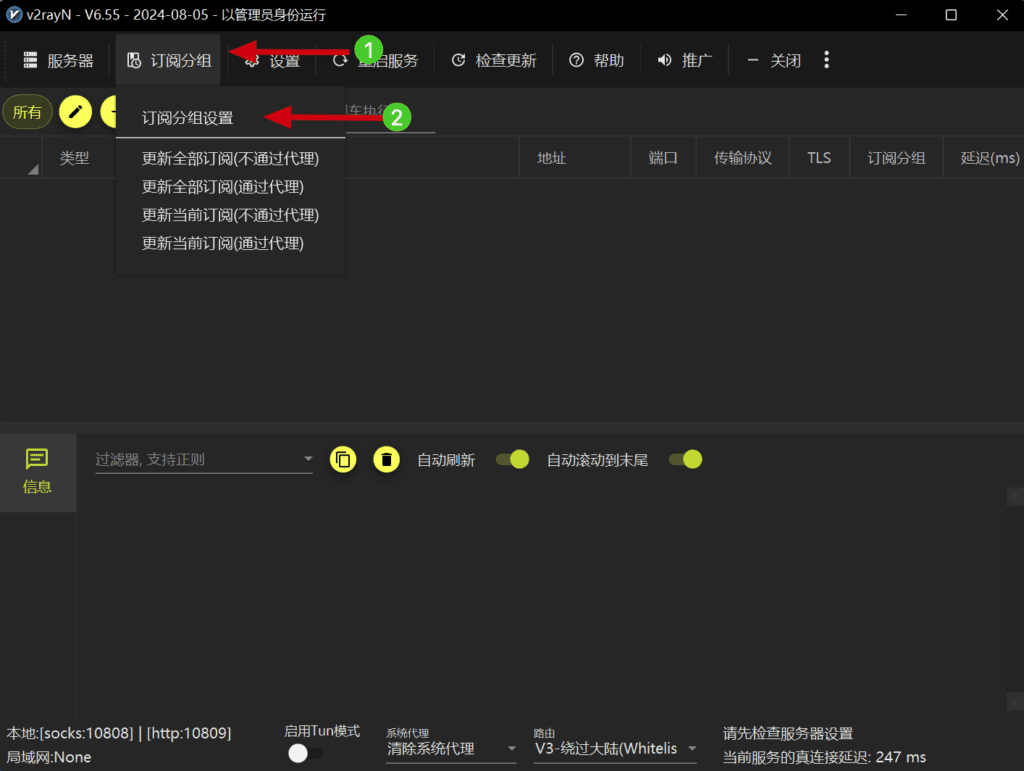Sort by the 订阅分组 column header
The height and width of the screenshot is (771, 1024).
896,158
